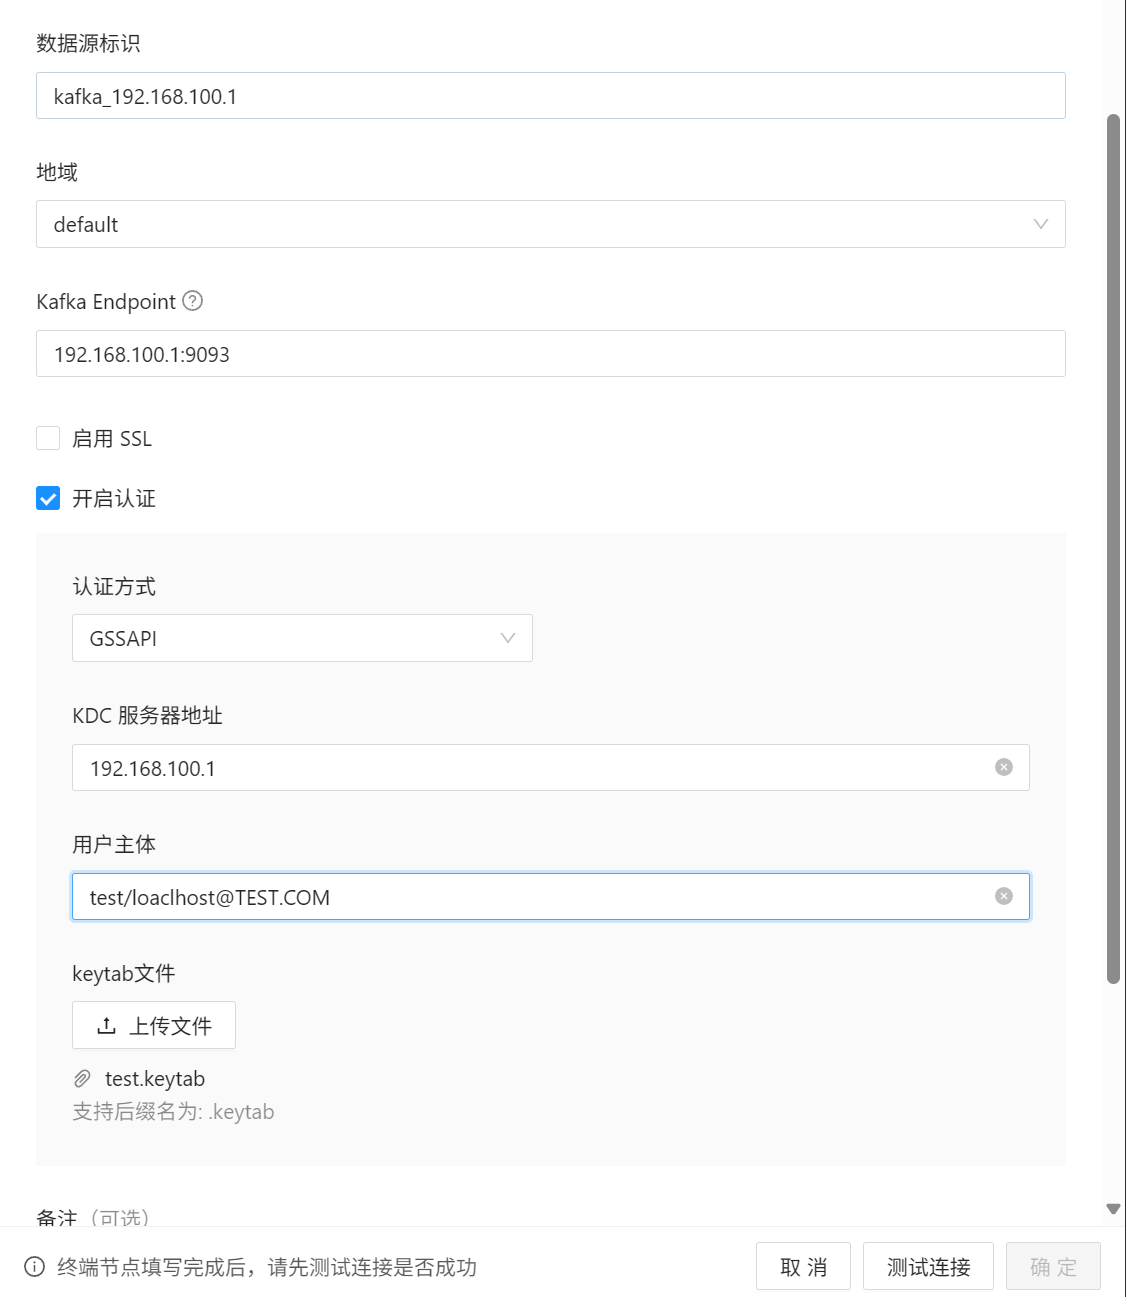Click the chevron arrow of 地域 selector
Image resolution: width=1126 pixels, height=1297 pixels.
tap(1041, 224)
